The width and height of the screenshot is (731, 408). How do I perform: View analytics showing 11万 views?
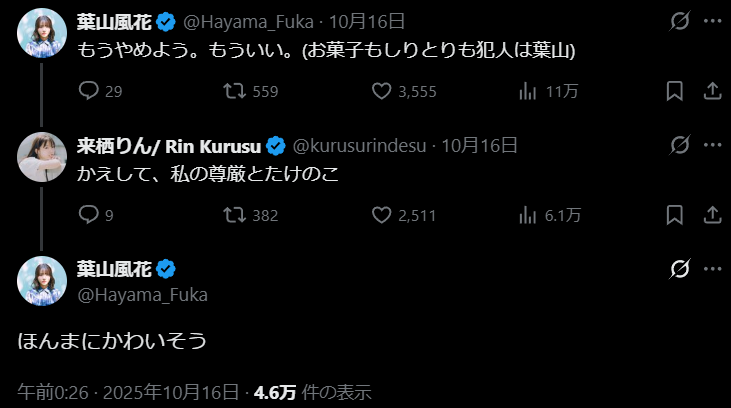tap(529, 91)
